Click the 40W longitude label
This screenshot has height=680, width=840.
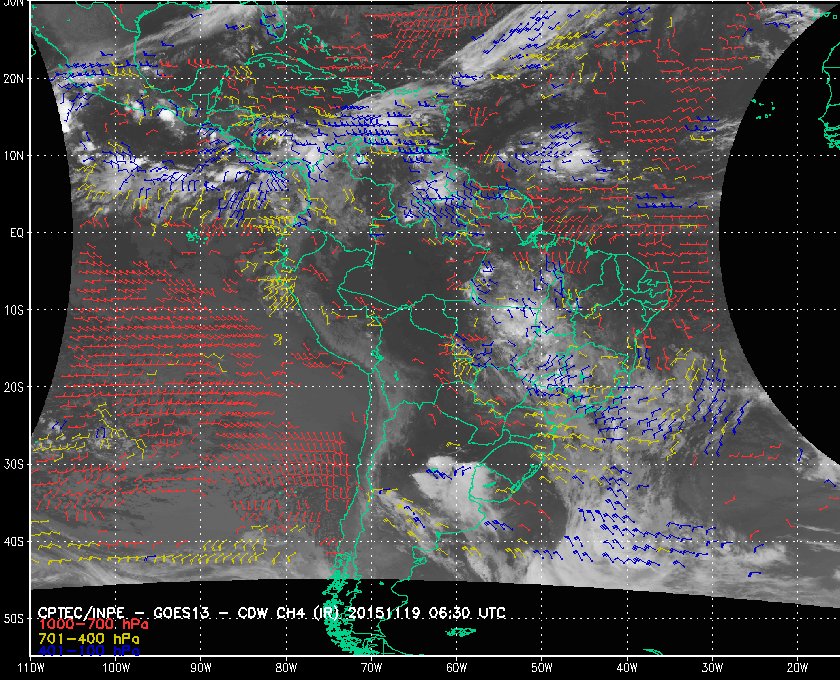pyautogui.click(x=627, y=668)
